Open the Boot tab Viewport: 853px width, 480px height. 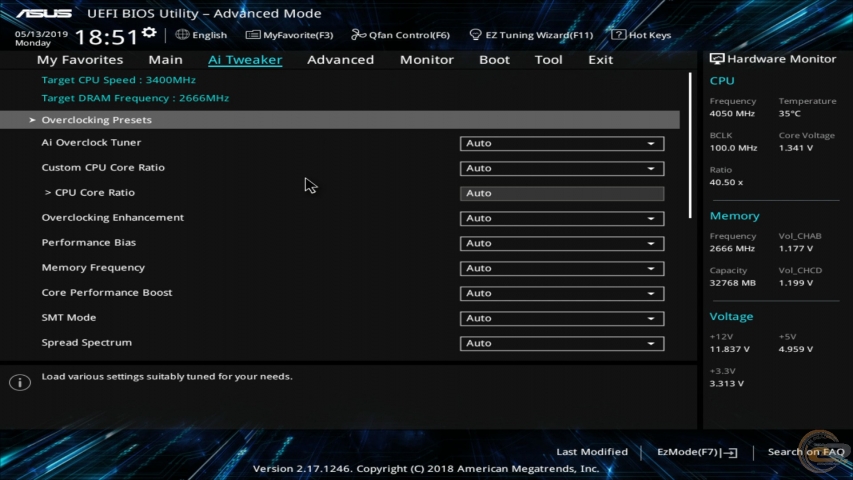pos(494,60)
